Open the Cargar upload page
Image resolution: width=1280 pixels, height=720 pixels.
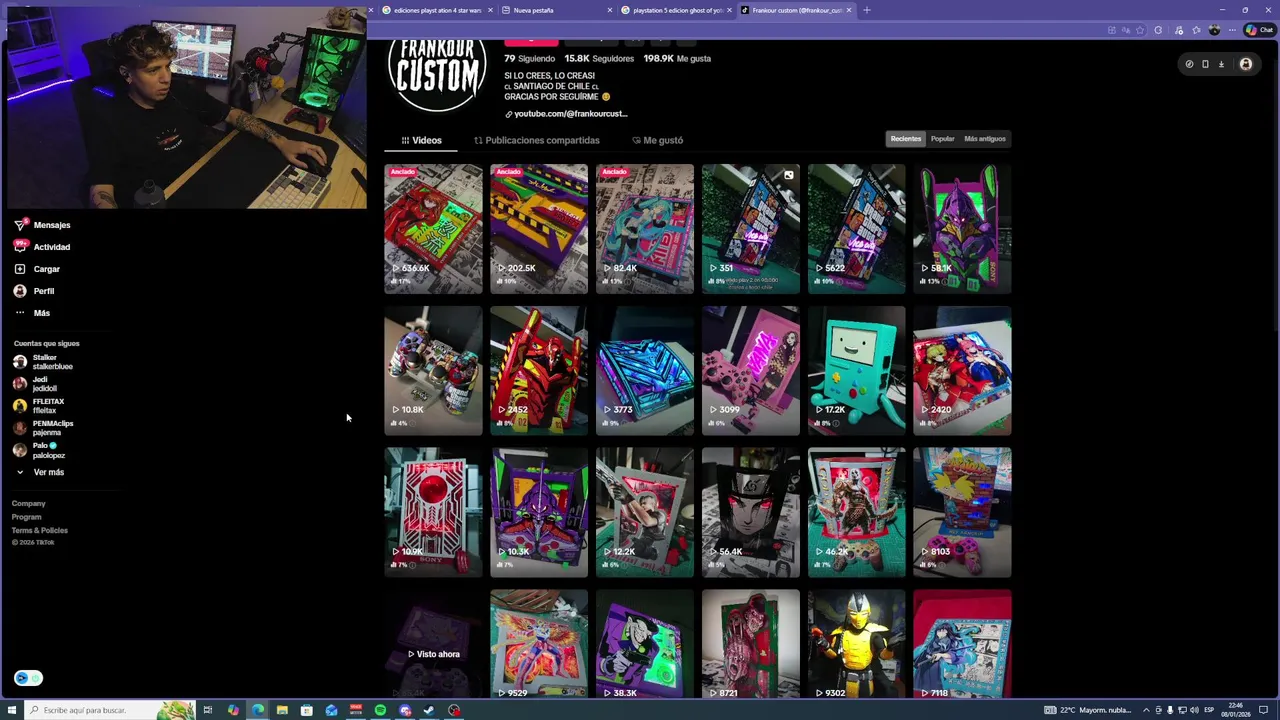37,269
